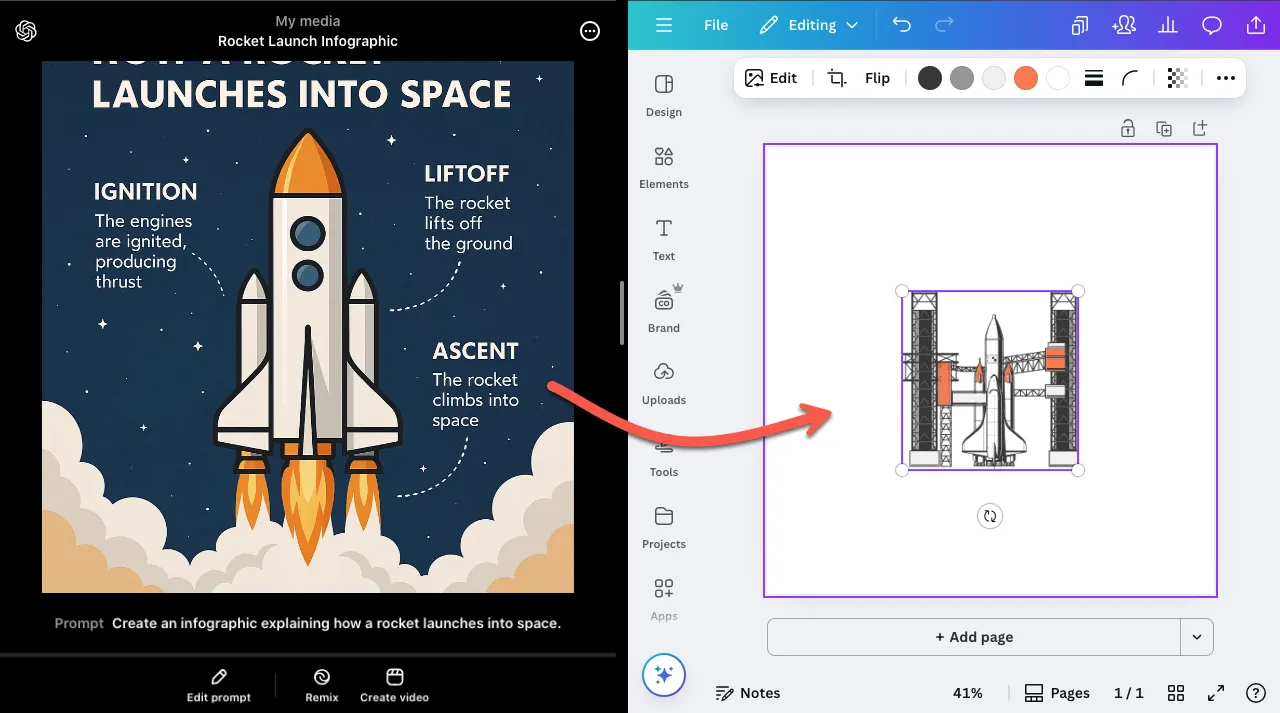Open the Tools tab in sidebar

664,458
